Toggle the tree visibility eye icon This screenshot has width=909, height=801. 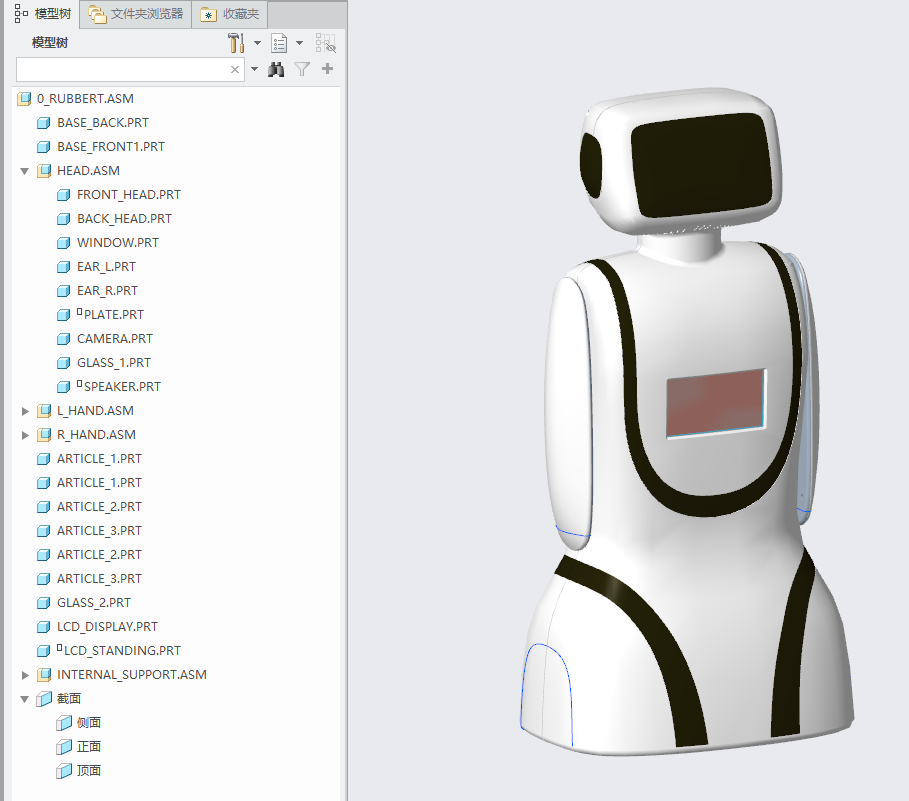326,43
